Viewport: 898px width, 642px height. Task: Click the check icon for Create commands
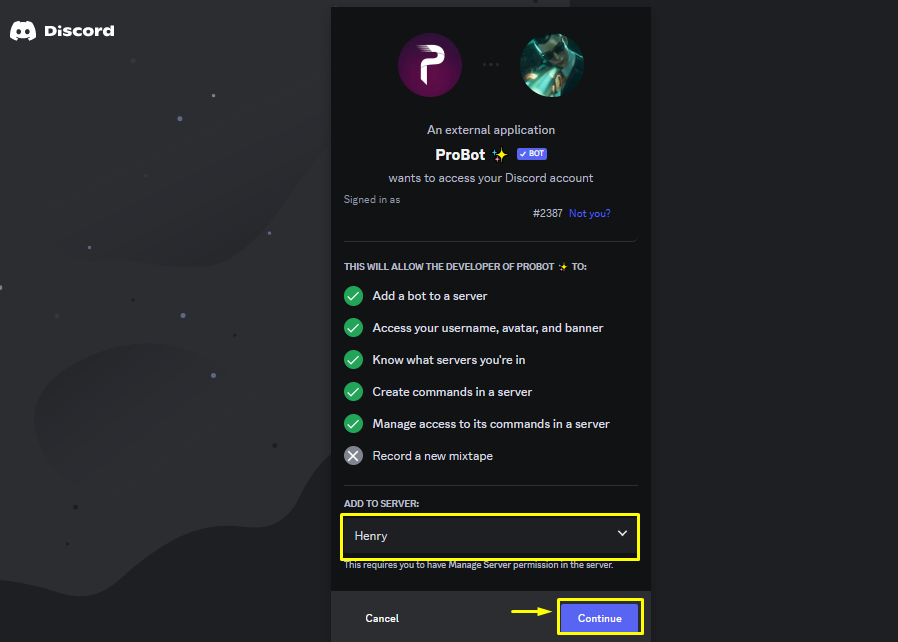(x=353, y=392)
